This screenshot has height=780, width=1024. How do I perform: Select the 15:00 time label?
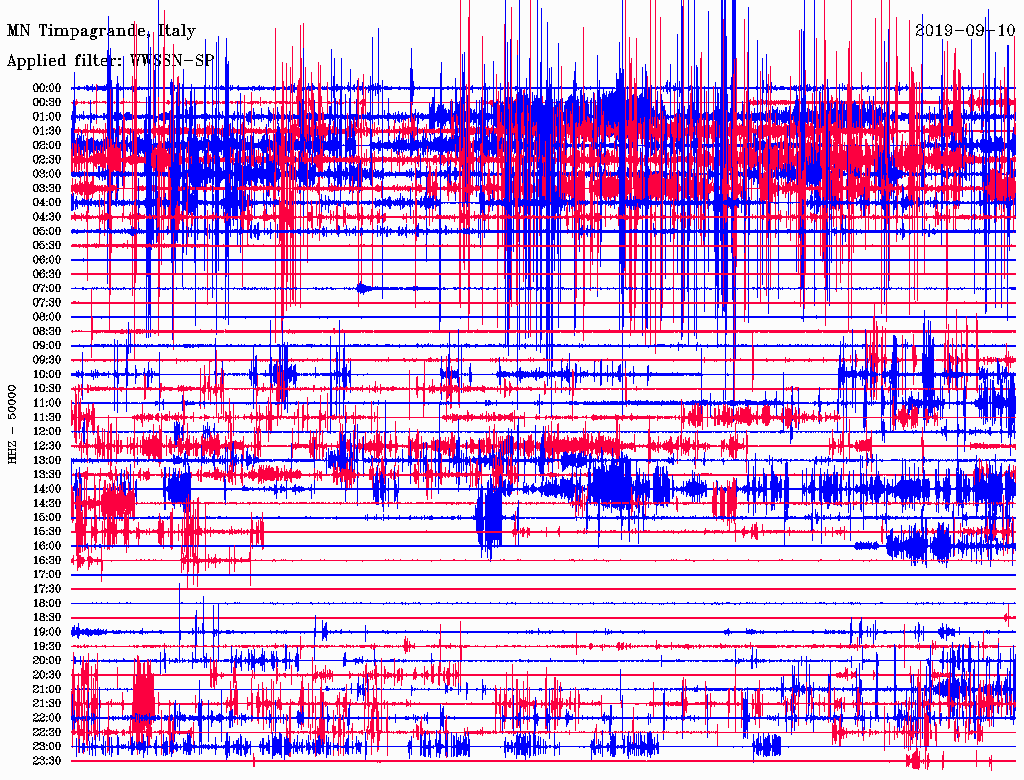coord(47,517)
